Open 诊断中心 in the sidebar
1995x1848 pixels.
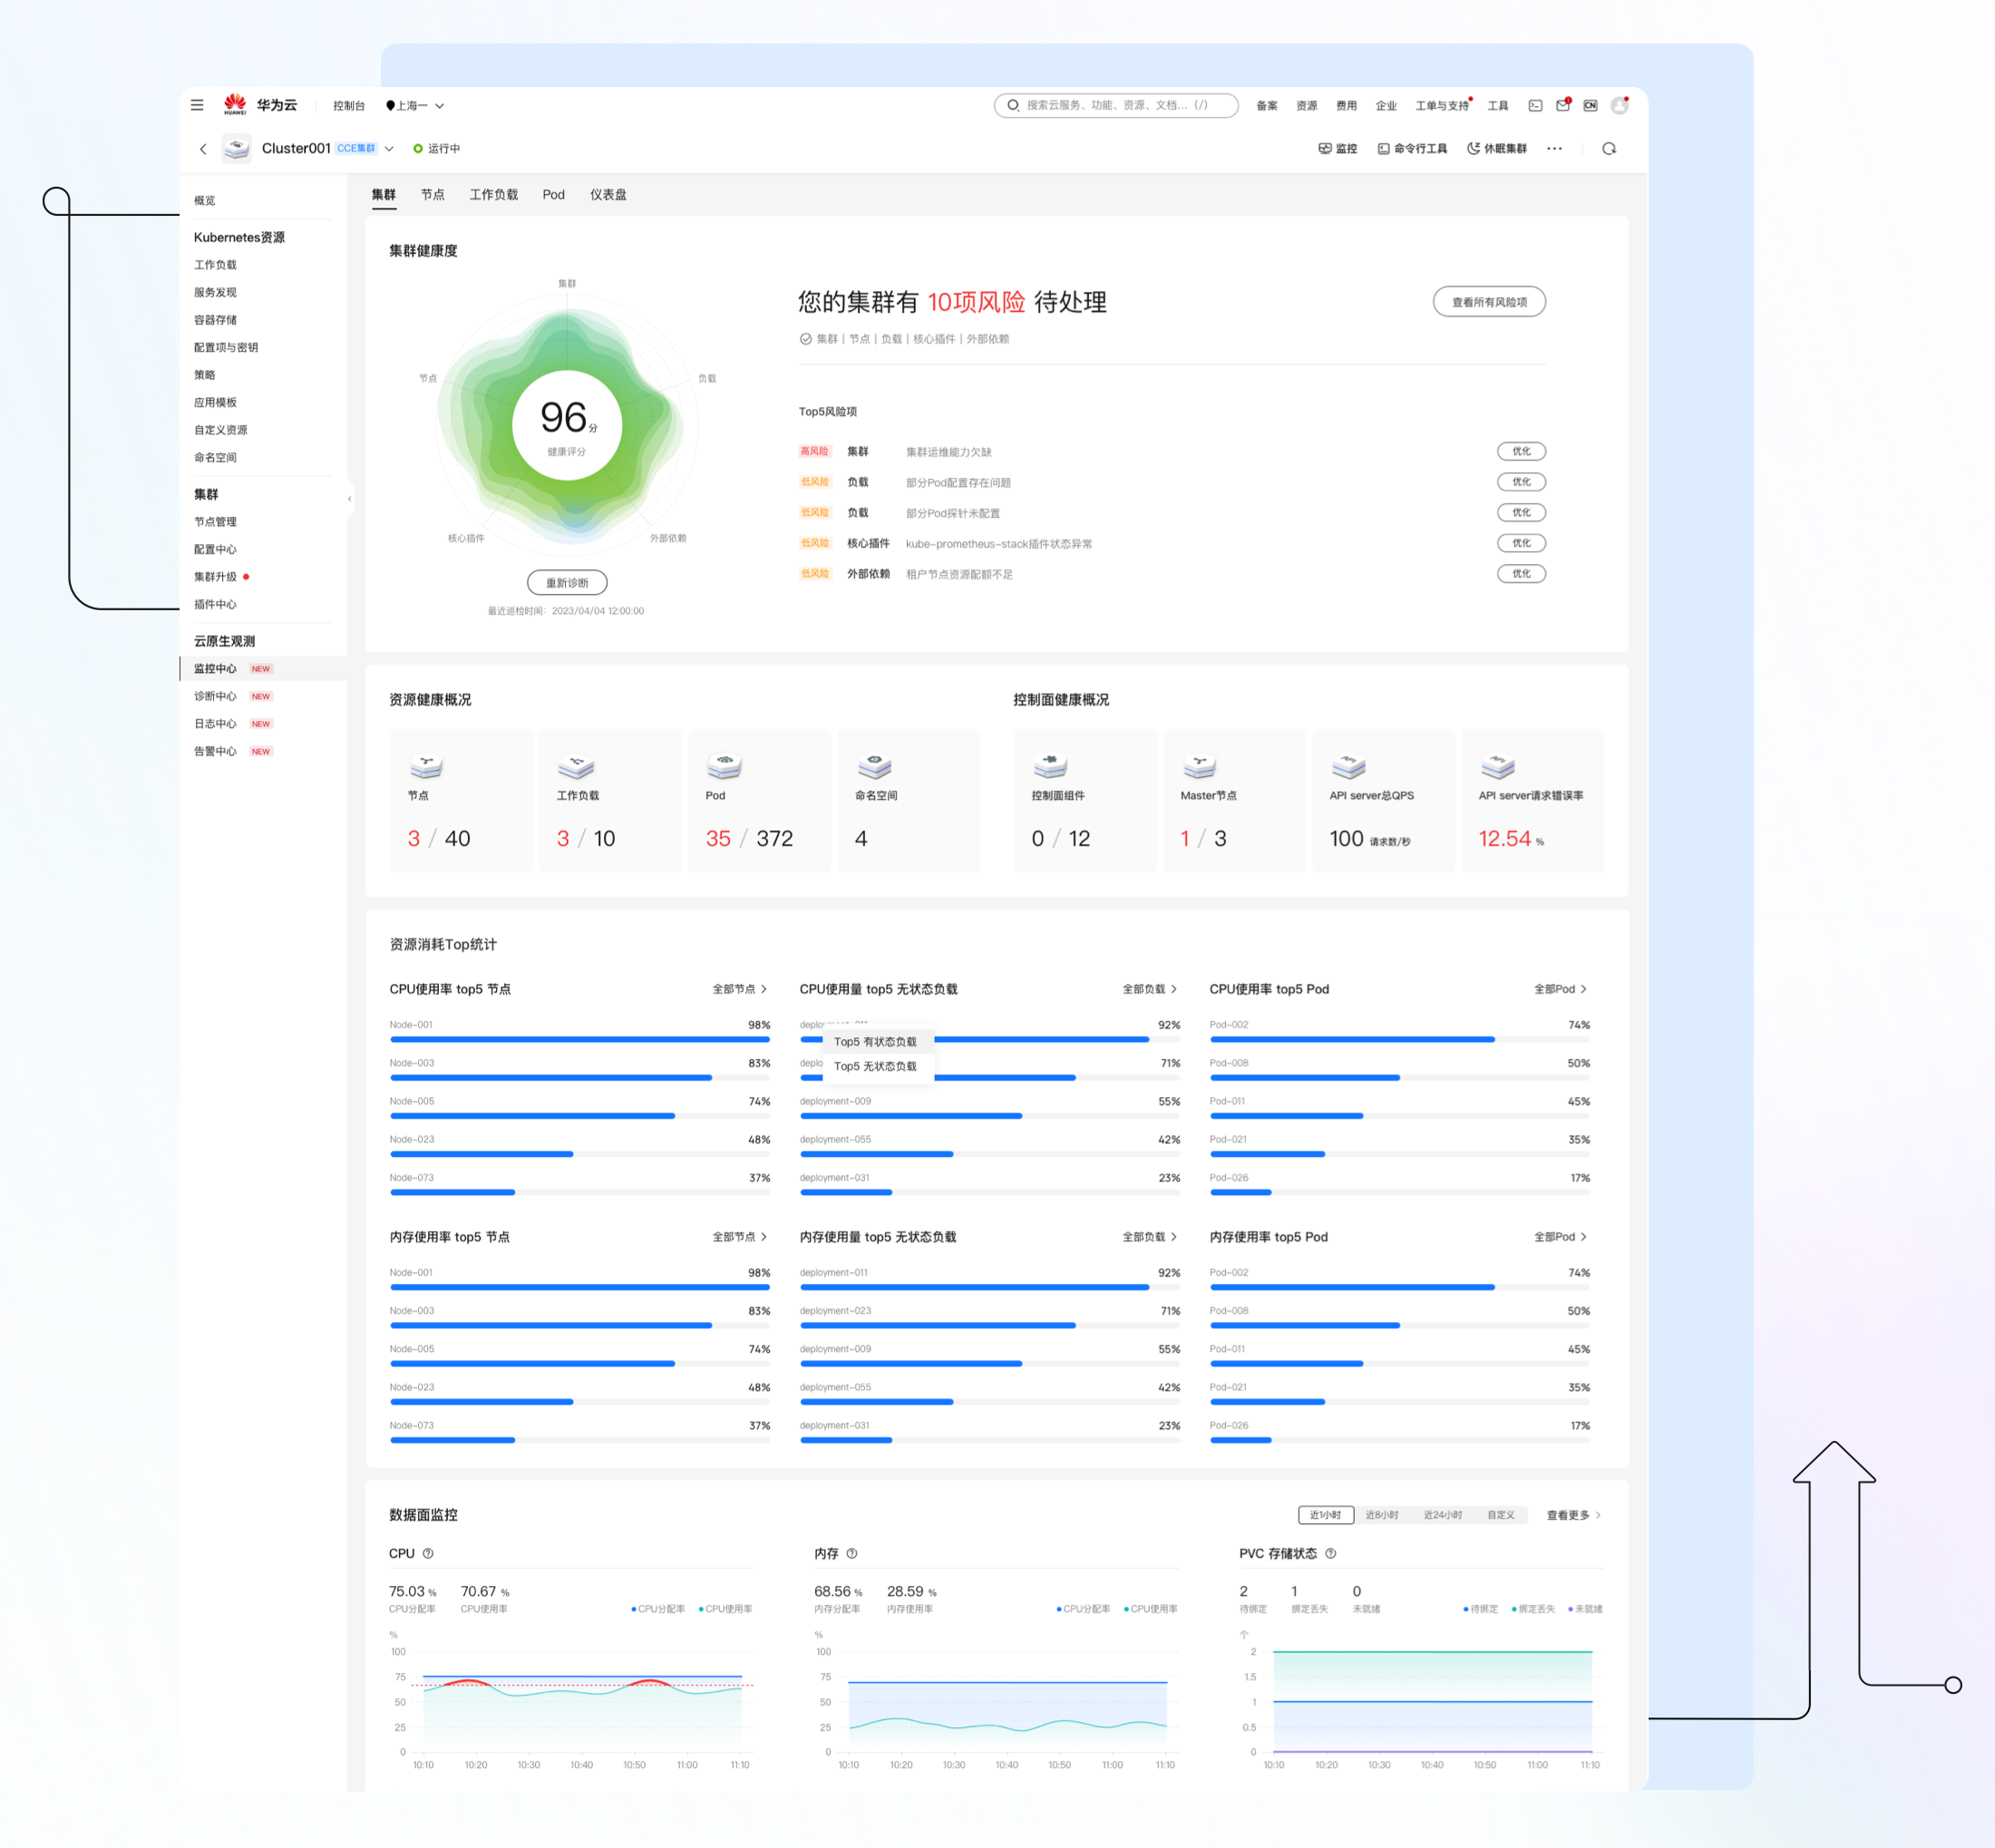(x=215, y=696)
